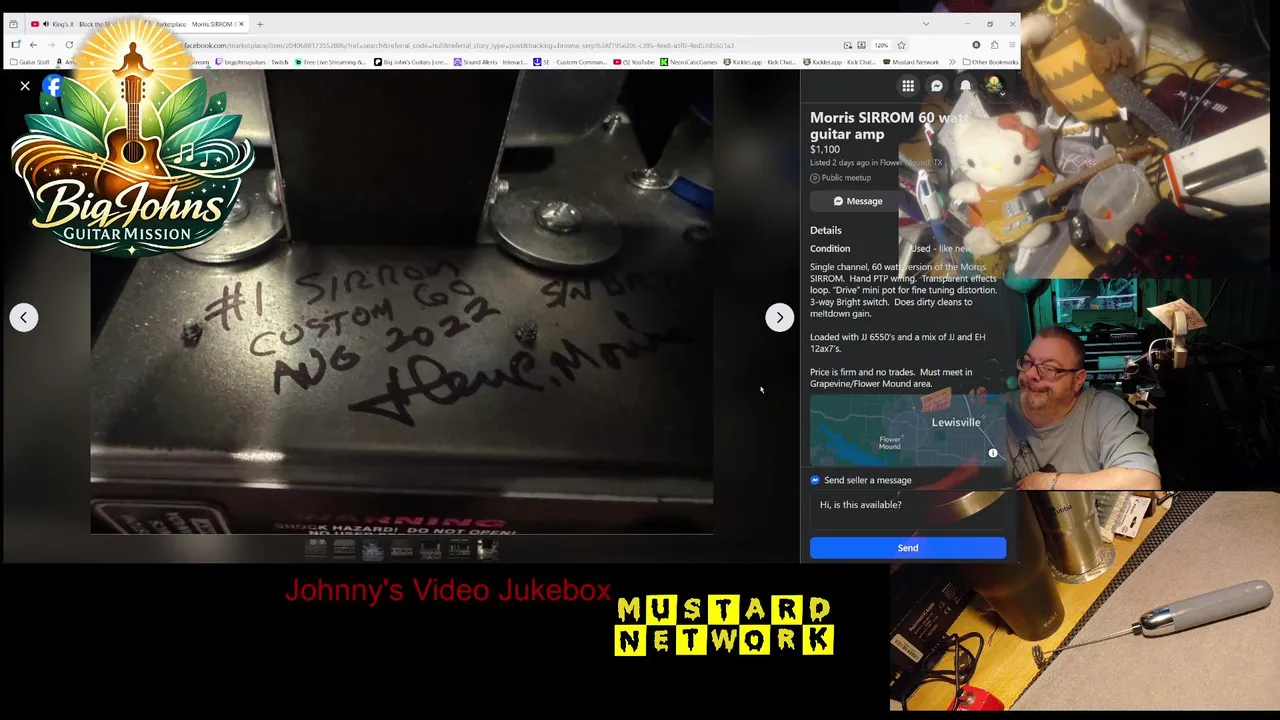This screenshot has height=720, width=1280.
Task: Click the browser Forward arrow
Action: (x=51, y=45)
